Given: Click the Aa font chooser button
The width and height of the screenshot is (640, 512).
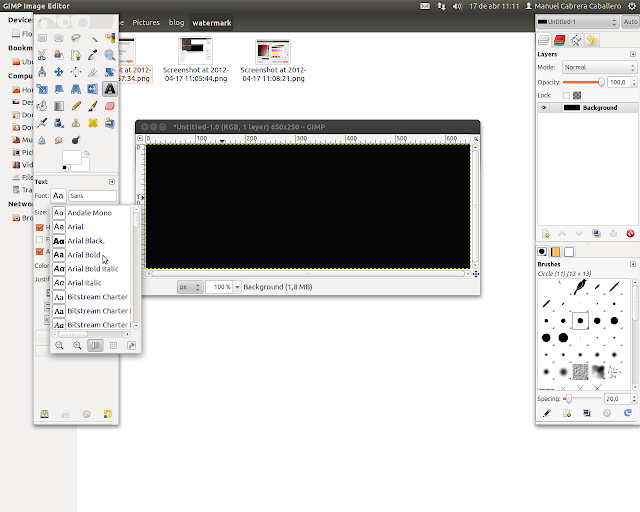Looking at the screenshot, I should click(58, 196).
